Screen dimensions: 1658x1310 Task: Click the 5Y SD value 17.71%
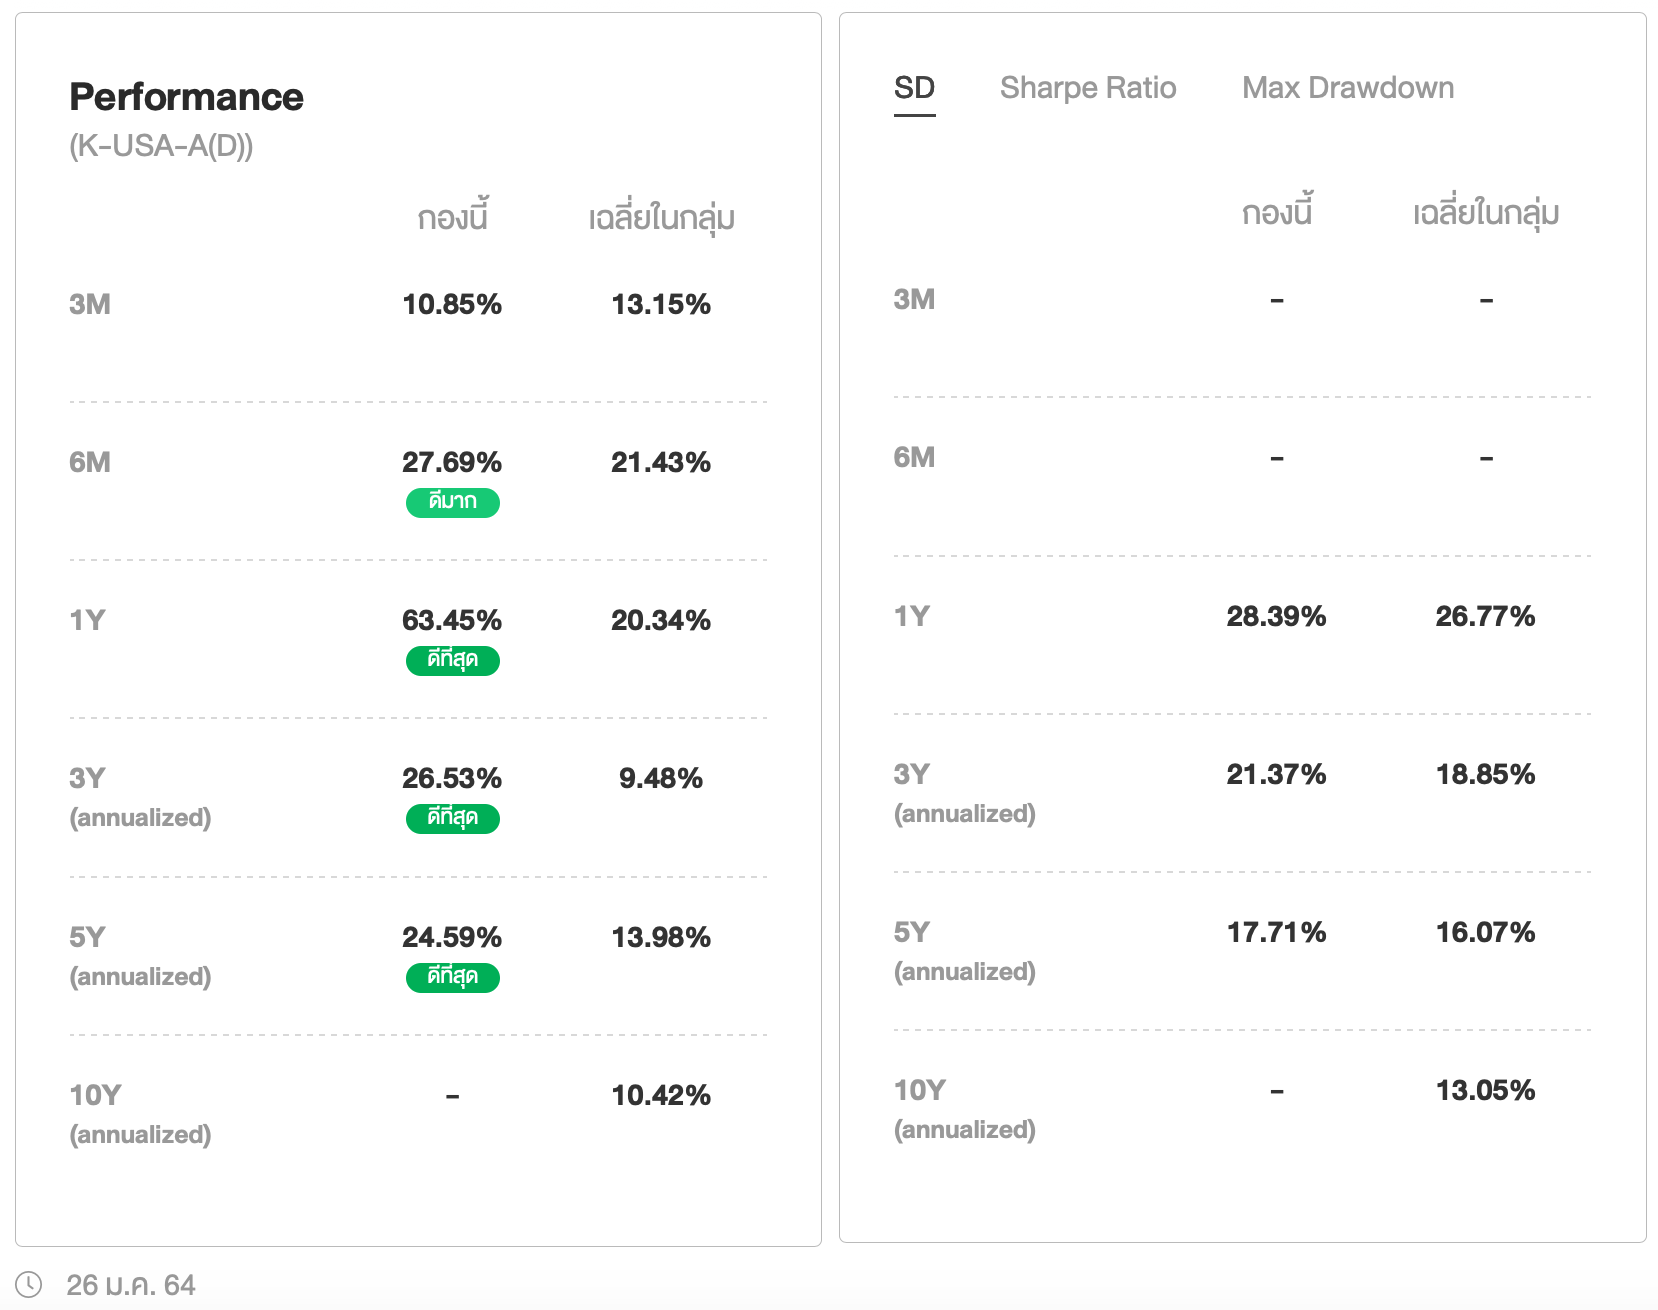pos(1276,932)
